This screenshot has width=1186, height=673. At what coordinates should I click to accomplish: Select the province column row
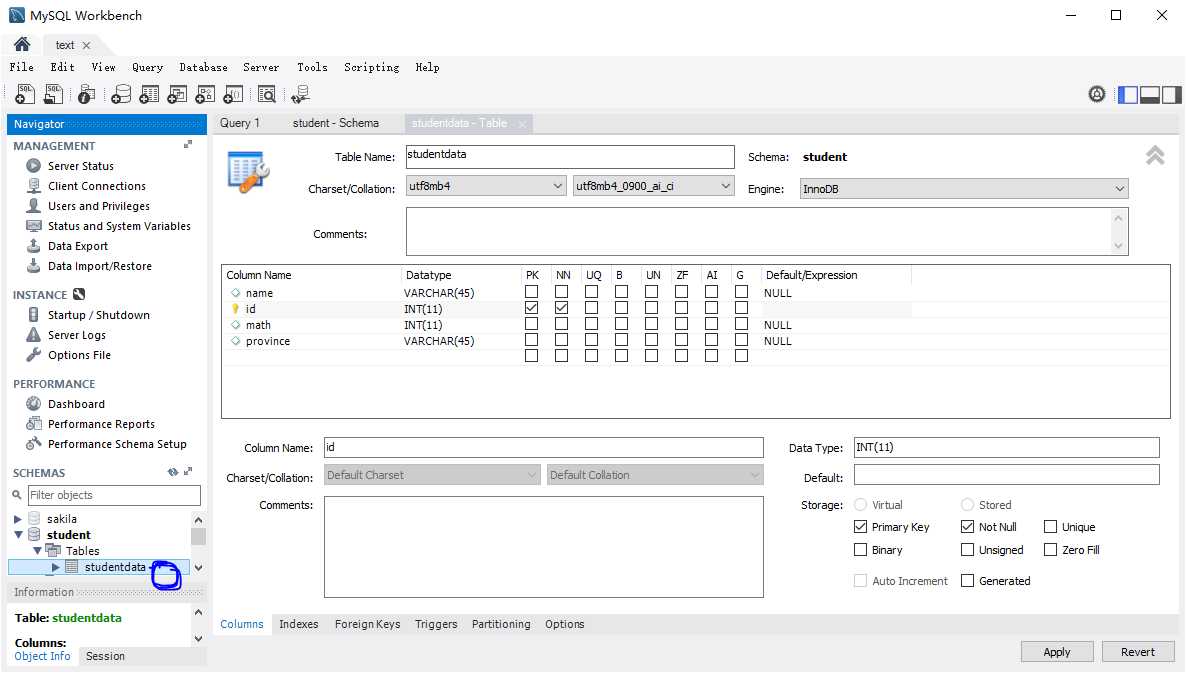pos(567,341)
